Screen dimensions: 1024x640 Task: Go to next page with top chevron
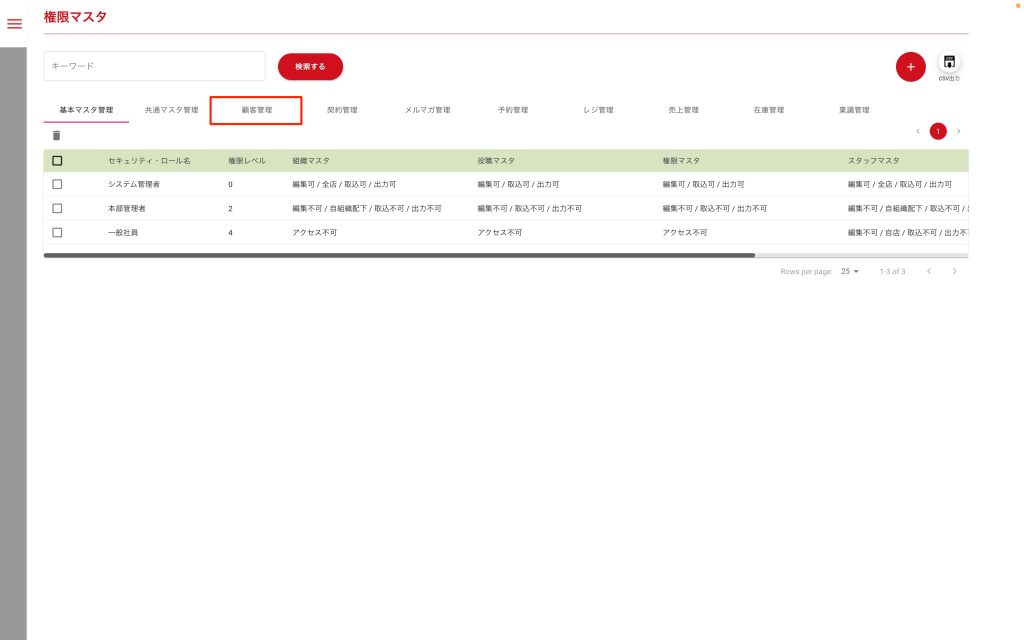(958, 131)
